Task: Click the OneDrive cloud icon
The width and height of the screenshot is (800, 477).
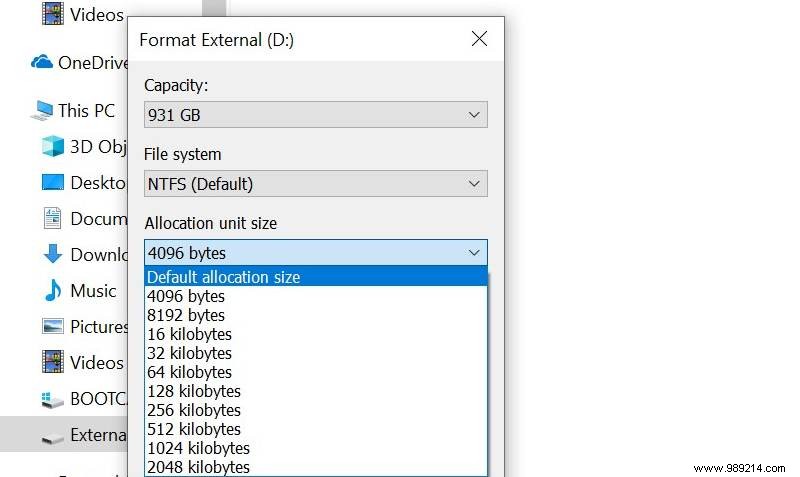Action: click(42, 62)
